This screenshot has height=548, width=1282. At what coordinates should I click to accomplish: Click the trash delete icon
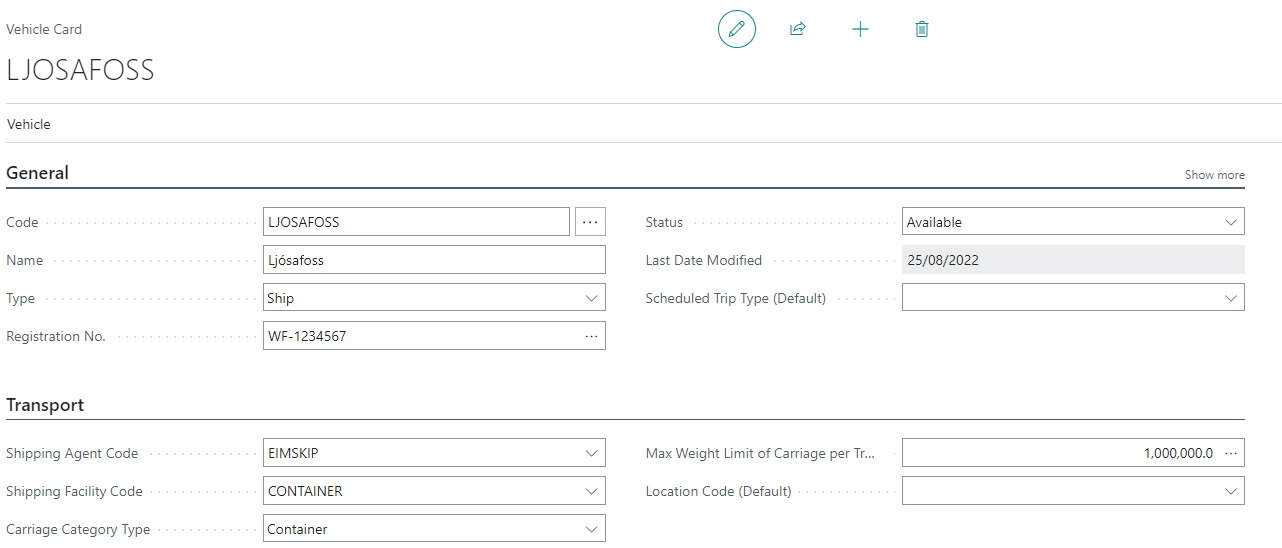922,29
